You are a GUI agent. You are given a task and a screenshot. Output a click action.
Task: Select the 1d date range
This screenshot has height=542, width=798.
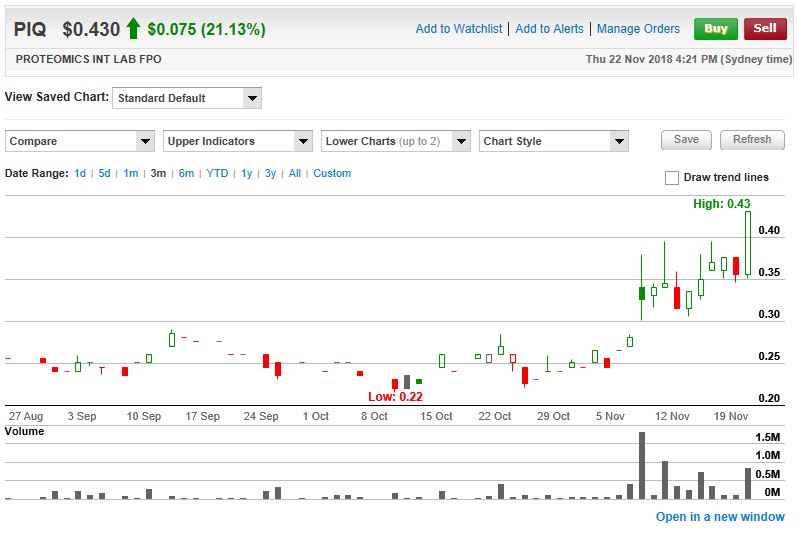click(x=80, y=173)
